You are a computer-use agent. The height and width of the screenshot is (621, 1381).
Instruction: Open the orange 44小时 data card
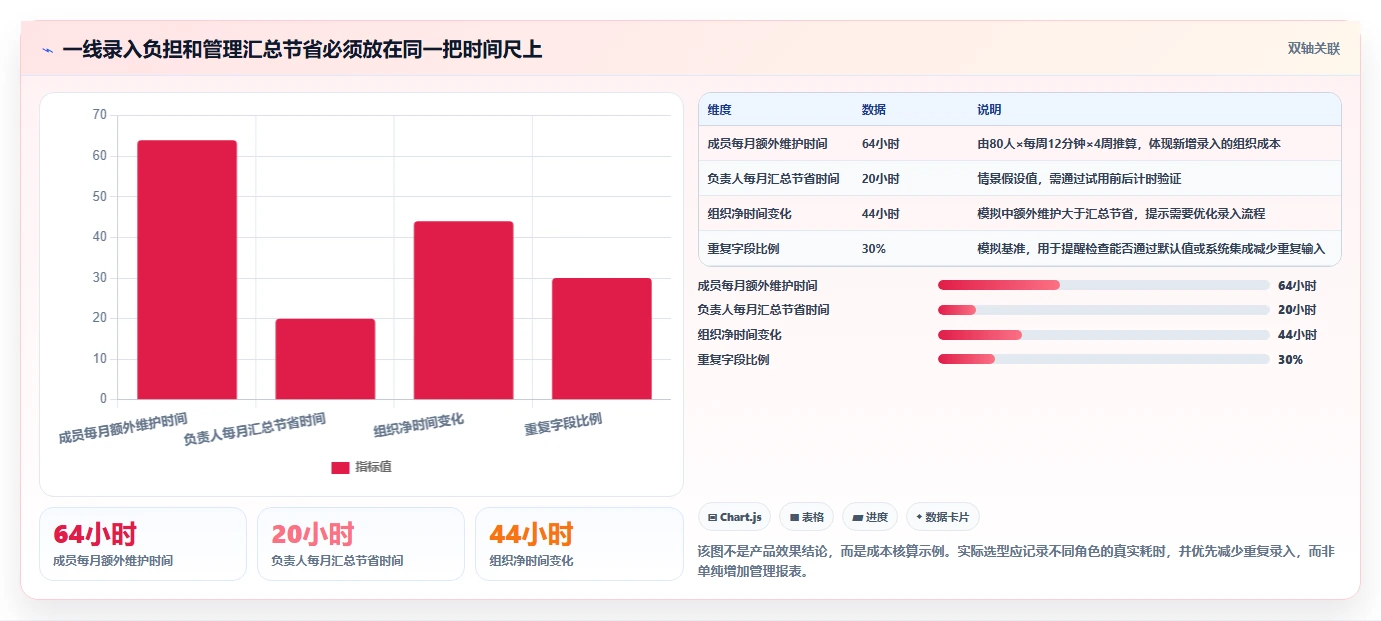pyautogui.click(x=579, y=544)
